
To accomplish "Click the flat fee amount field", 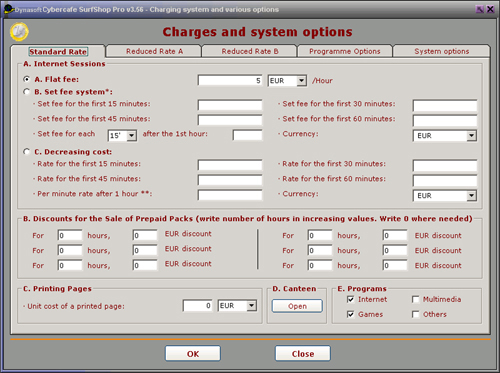I will pos(230,80).
